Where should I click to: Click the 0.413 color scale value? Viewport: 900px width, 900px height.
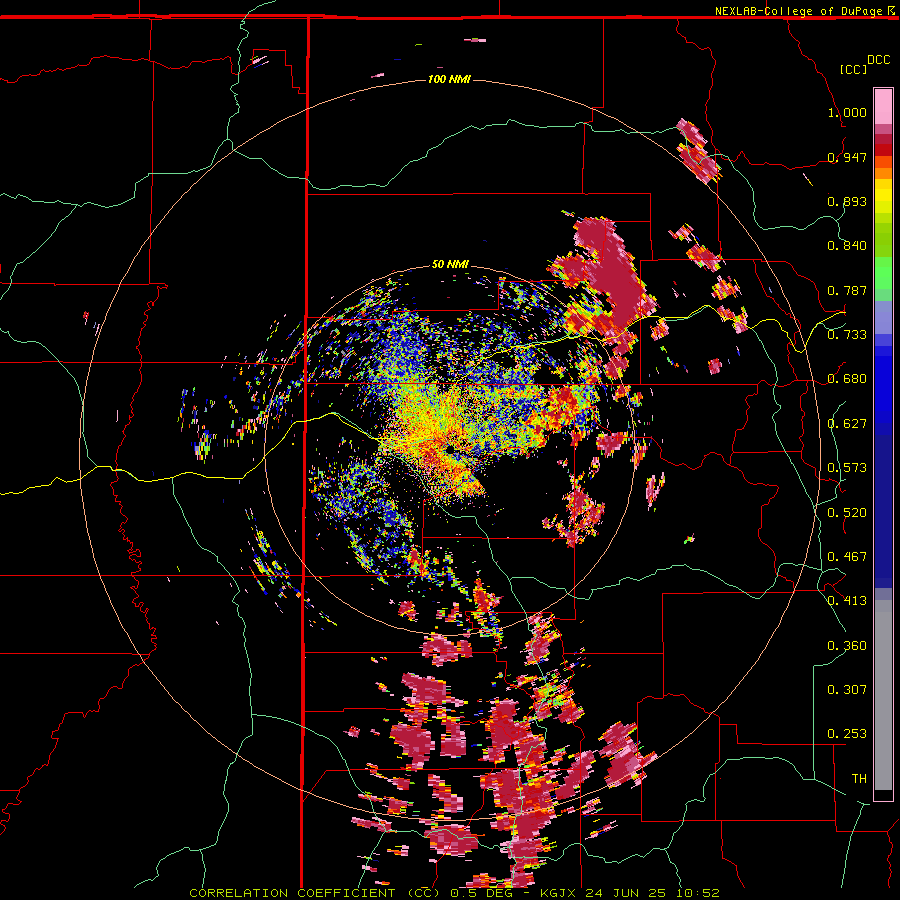(847, 601)
